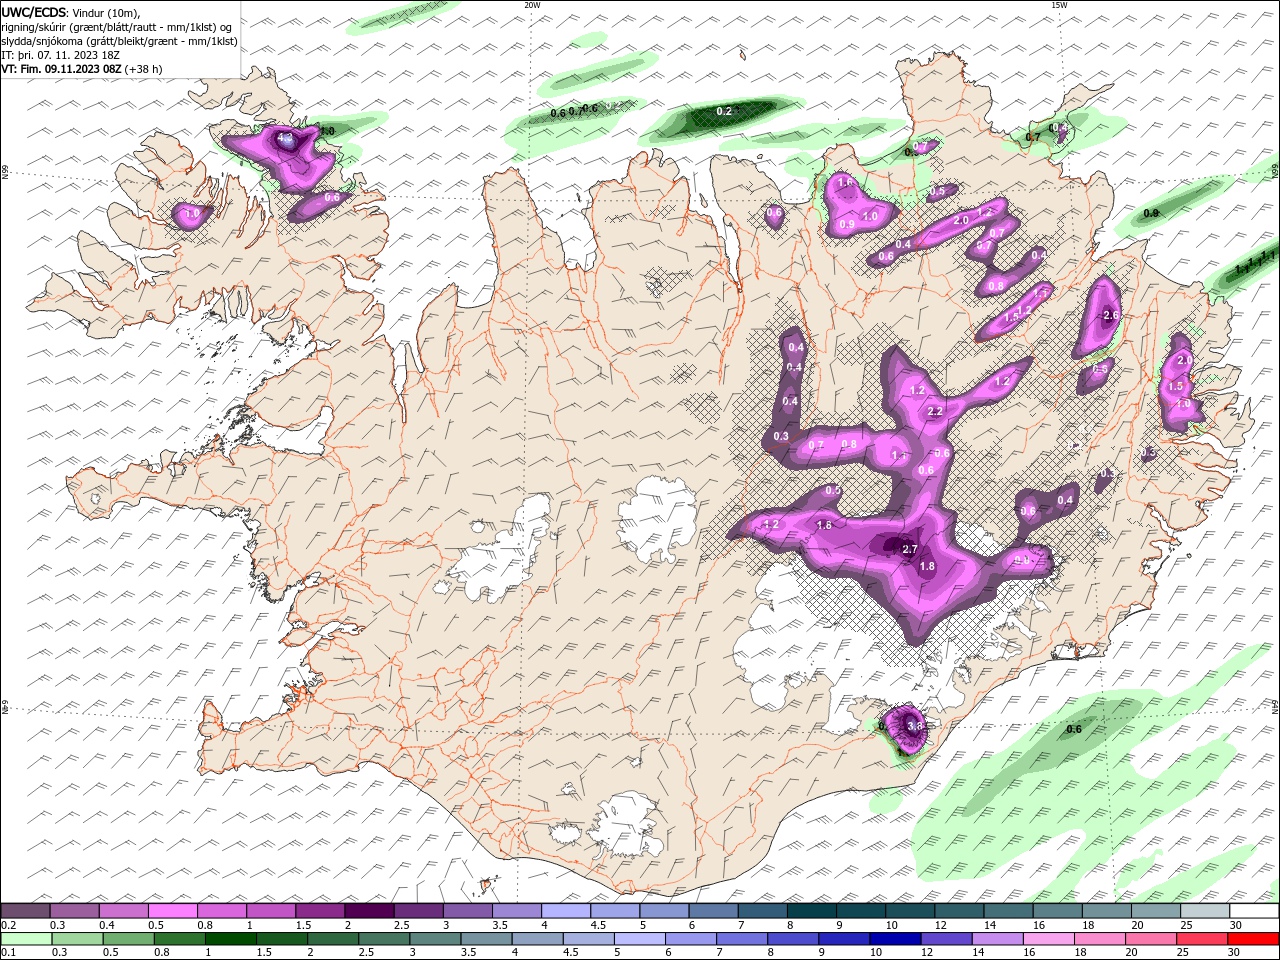Screen dimensions: 1280x960
Task: Select the 'Vindur (10m)' header text
Action: click(107, 12)
